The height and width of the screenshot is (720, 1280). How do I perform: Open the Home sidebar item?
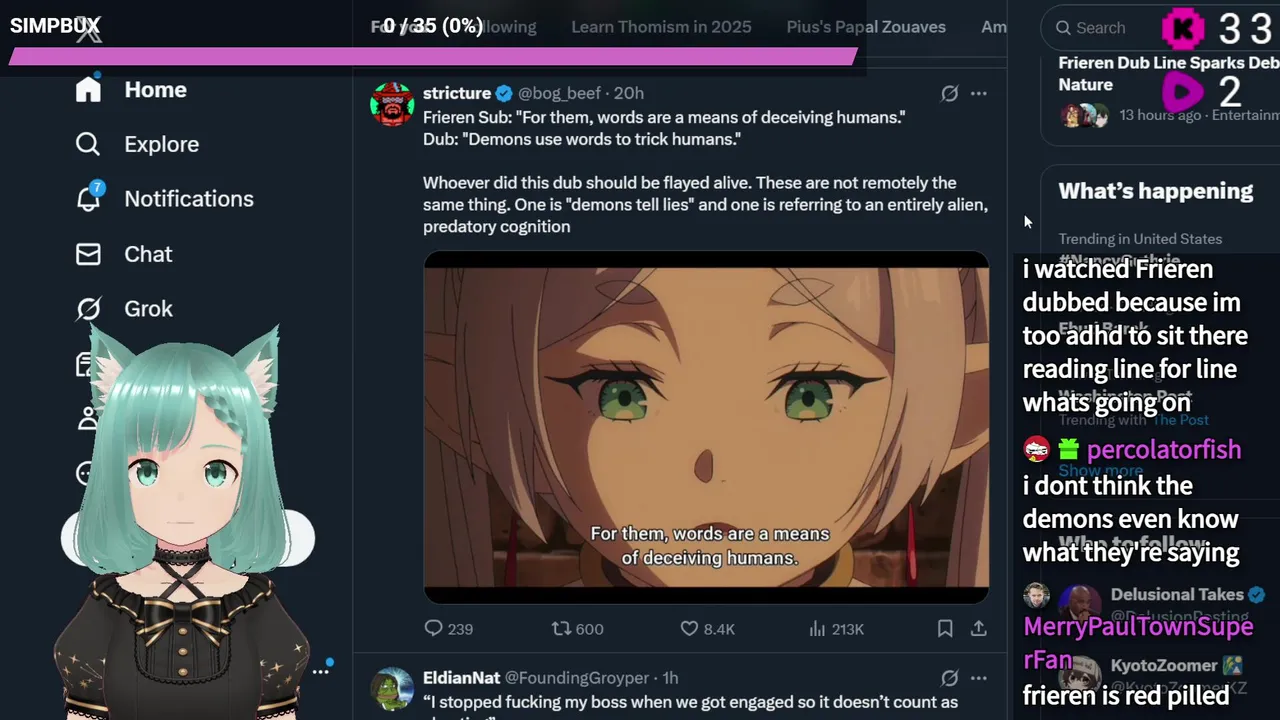[x=131, y=90]
